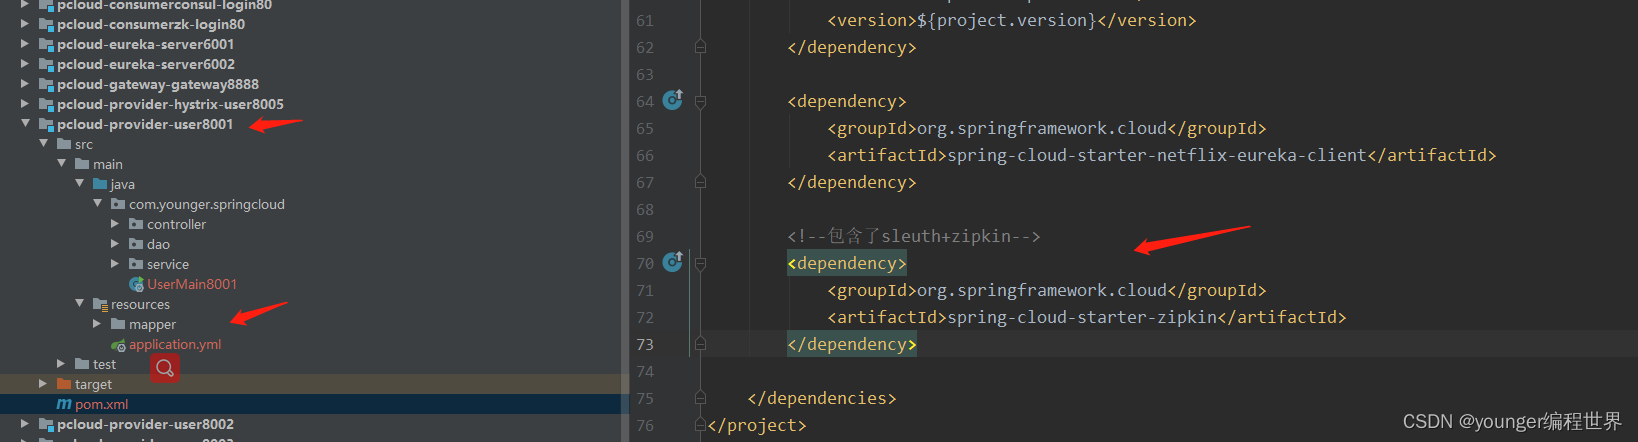Expand the pcloud-provider-user8002 module
The height and width of the screenshot is (442, 1638).
[24, 424]
